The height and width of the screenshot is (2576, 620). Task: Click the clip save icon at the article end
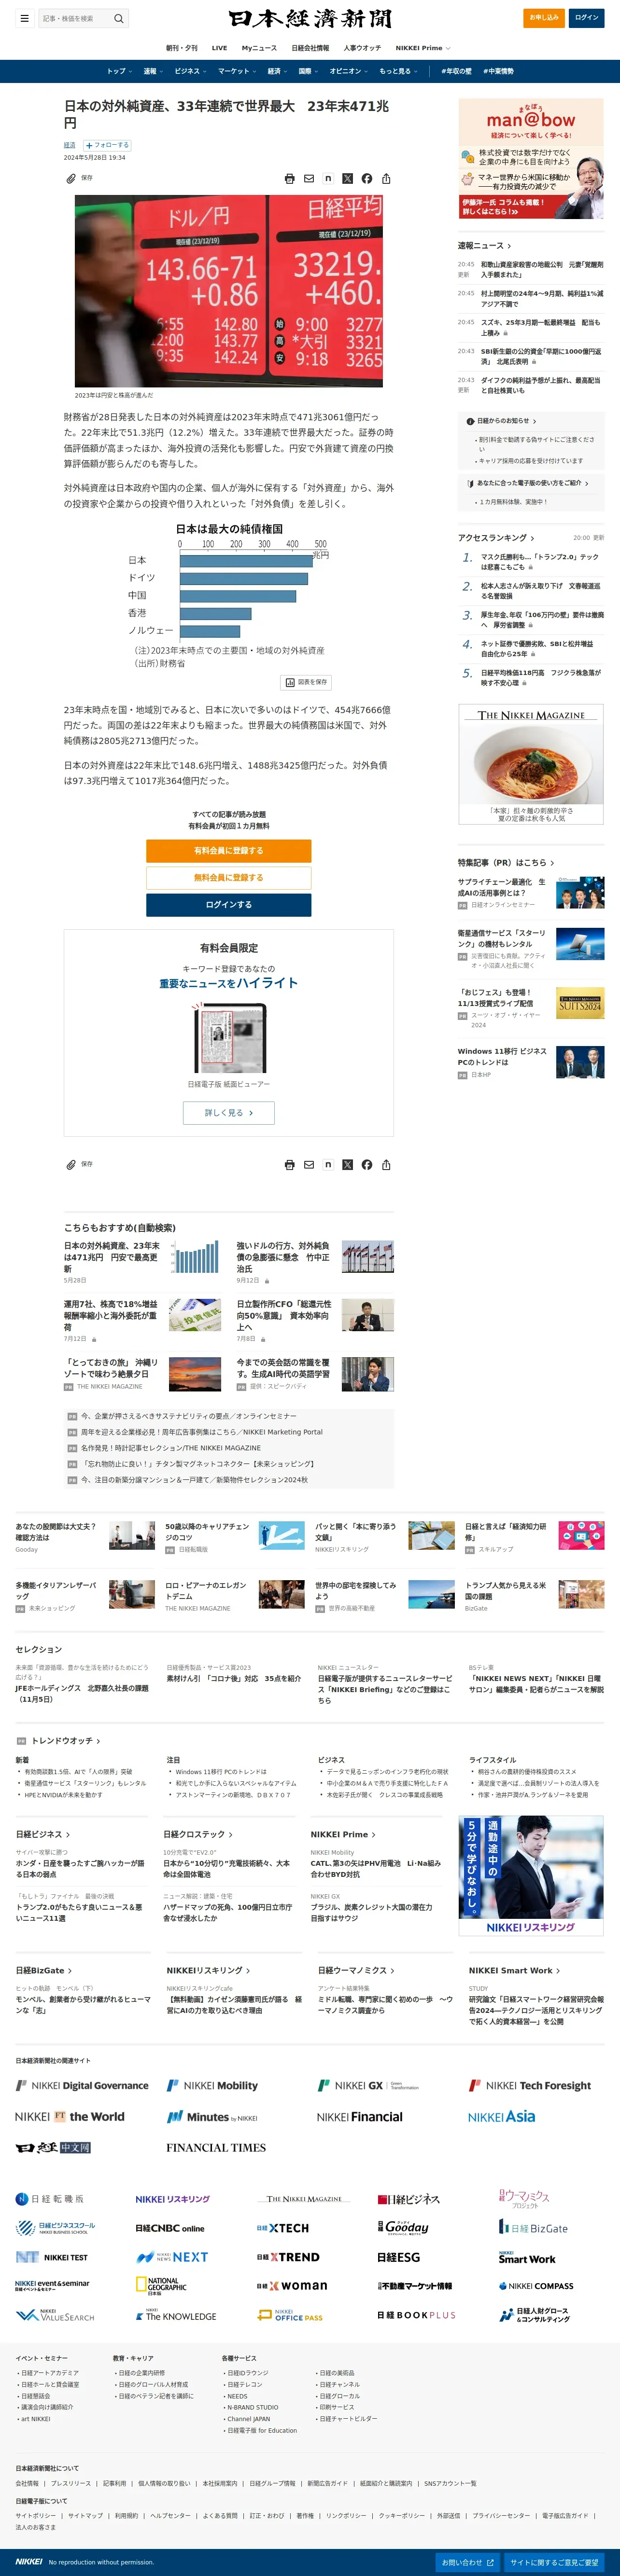tap(71, 1165)
